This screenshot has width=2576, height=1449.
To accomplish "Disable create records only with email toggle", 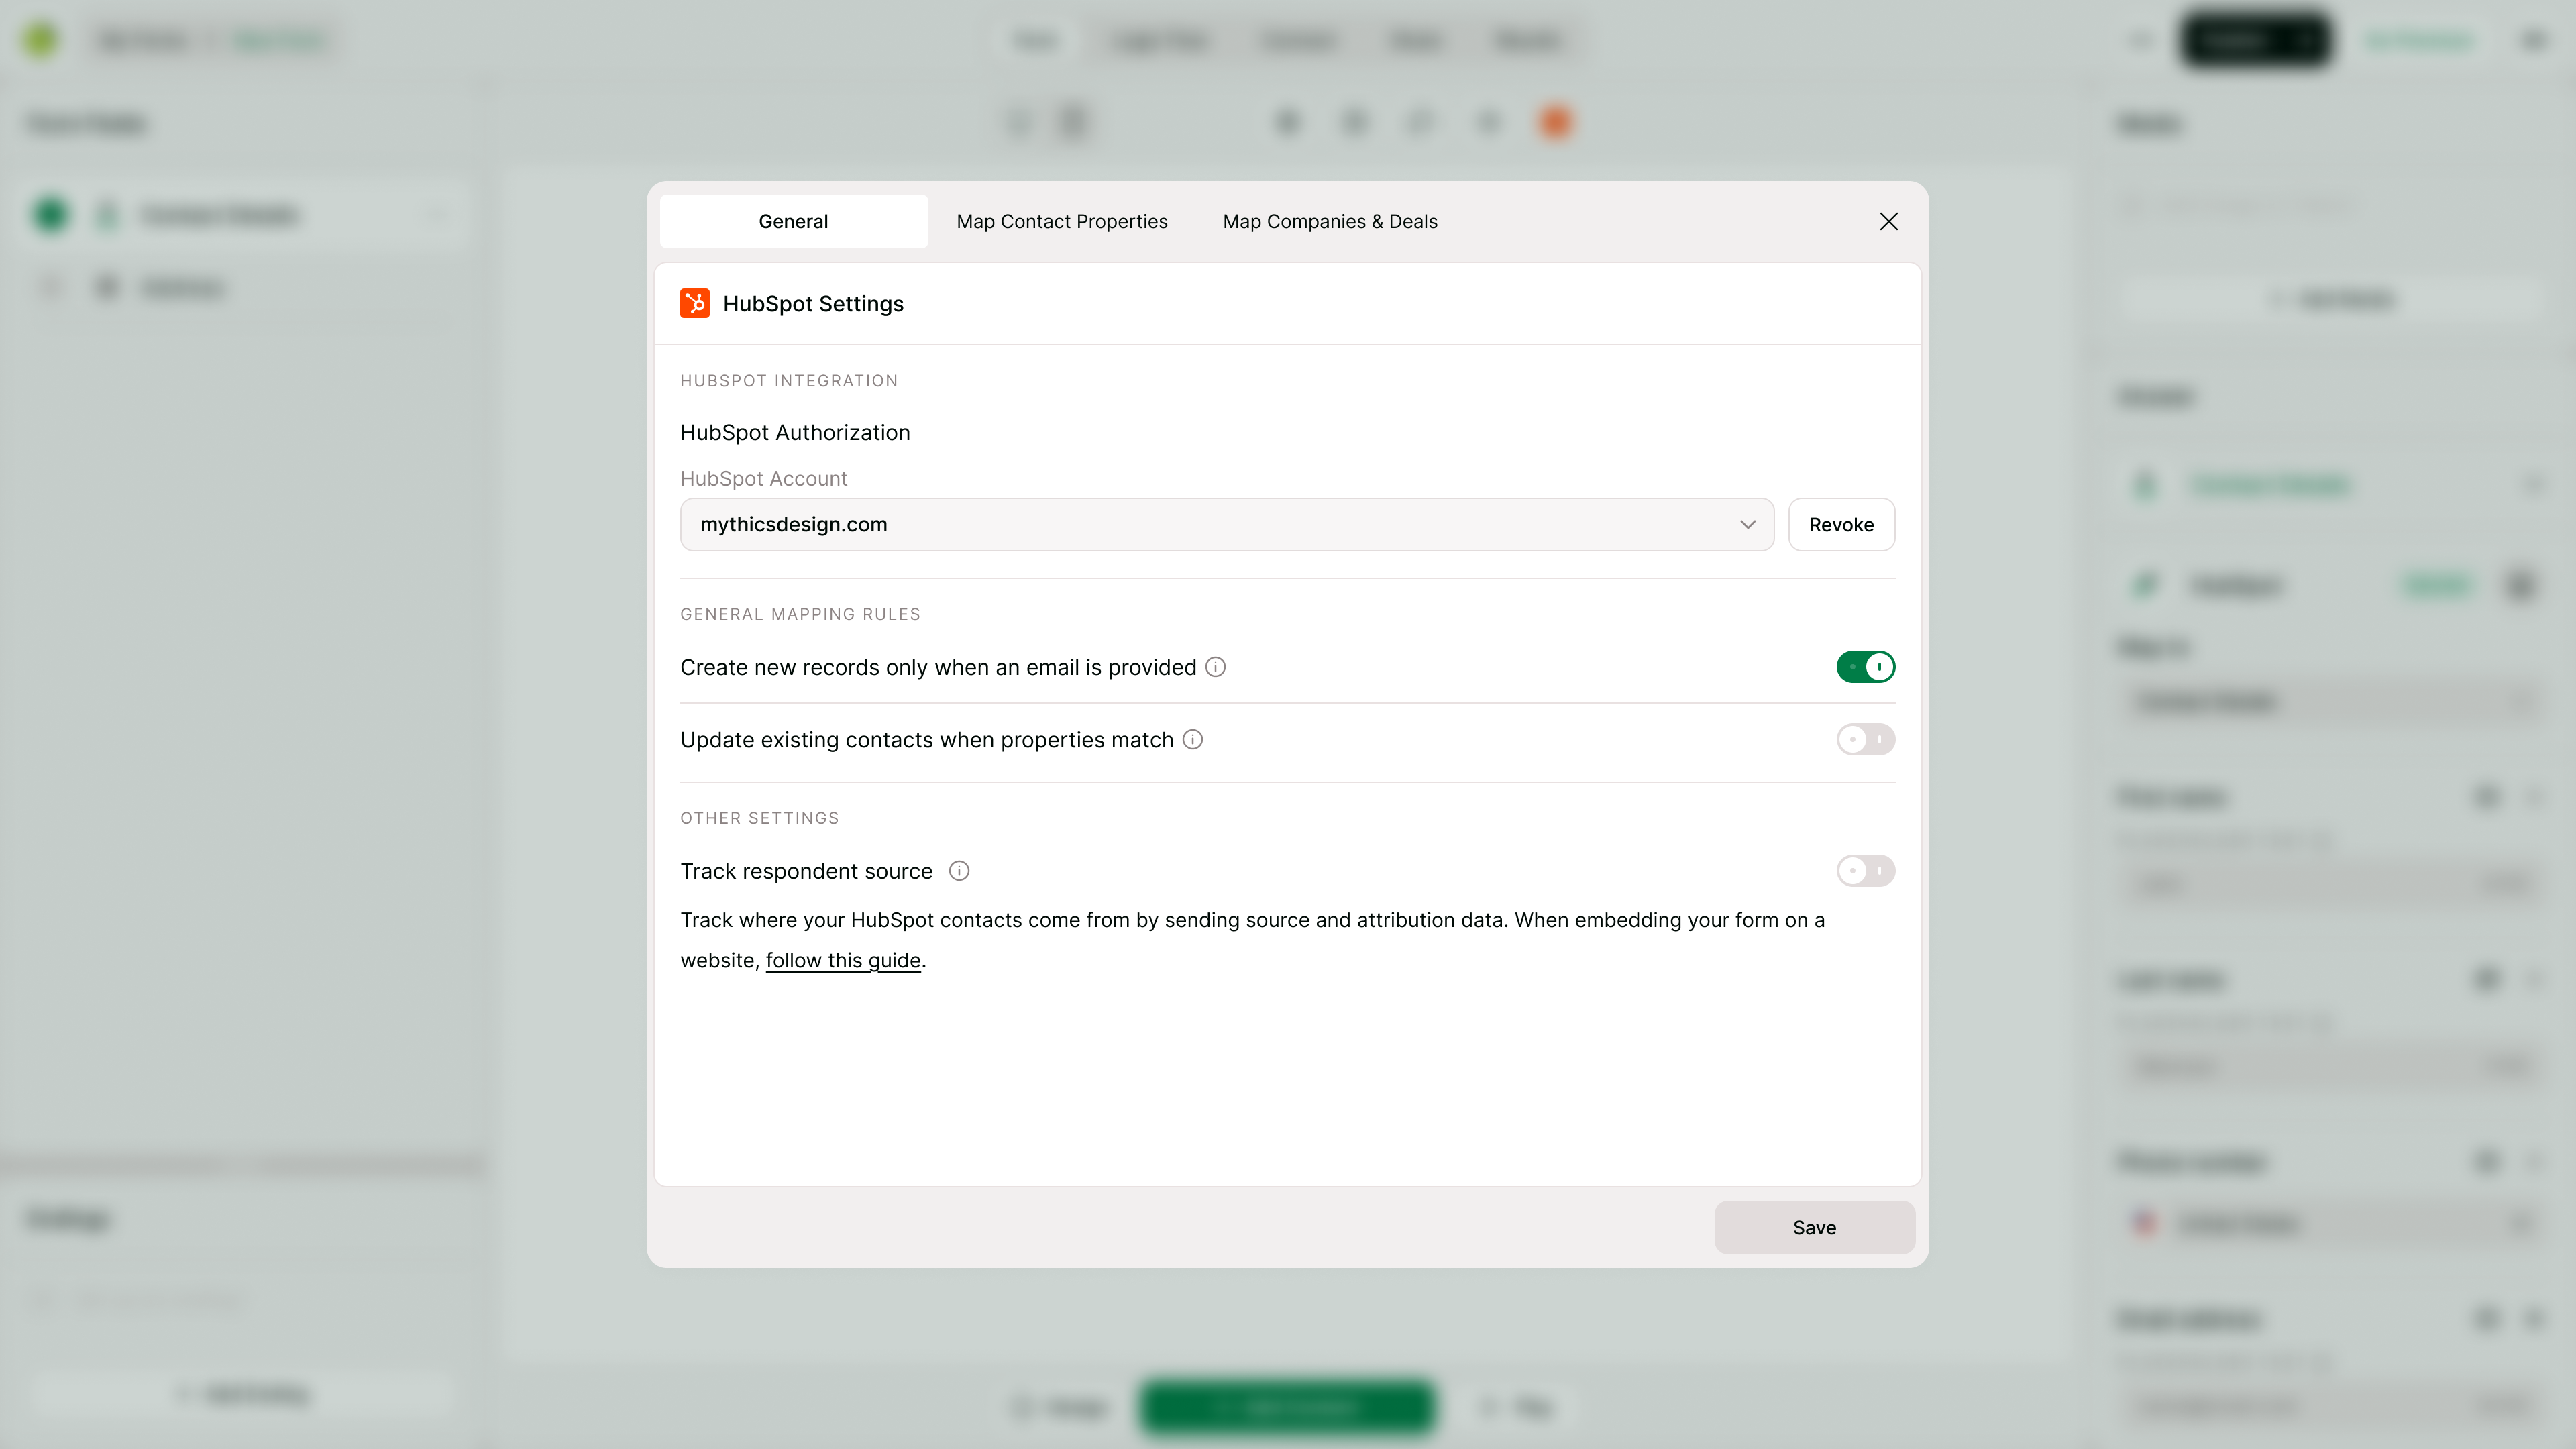I will 1865,667.
